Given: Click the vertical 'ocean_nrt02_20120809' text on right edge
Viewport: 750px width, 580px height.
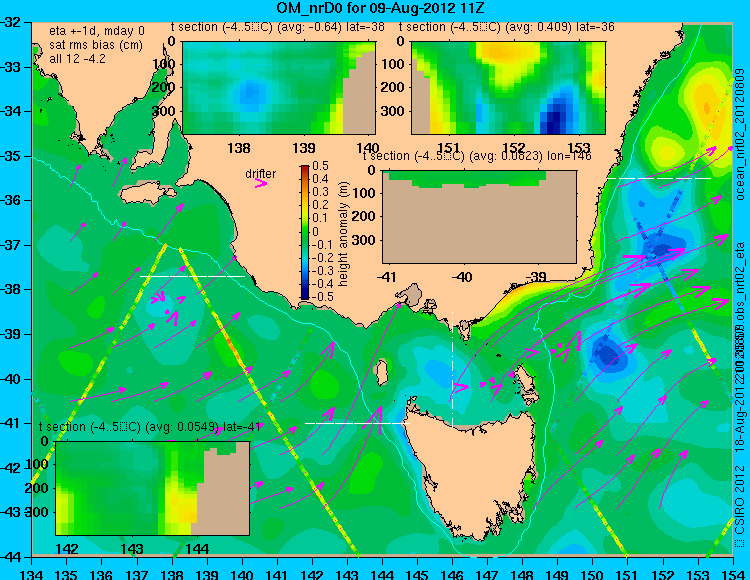Looking at the screenshot, I should point(740,135).
